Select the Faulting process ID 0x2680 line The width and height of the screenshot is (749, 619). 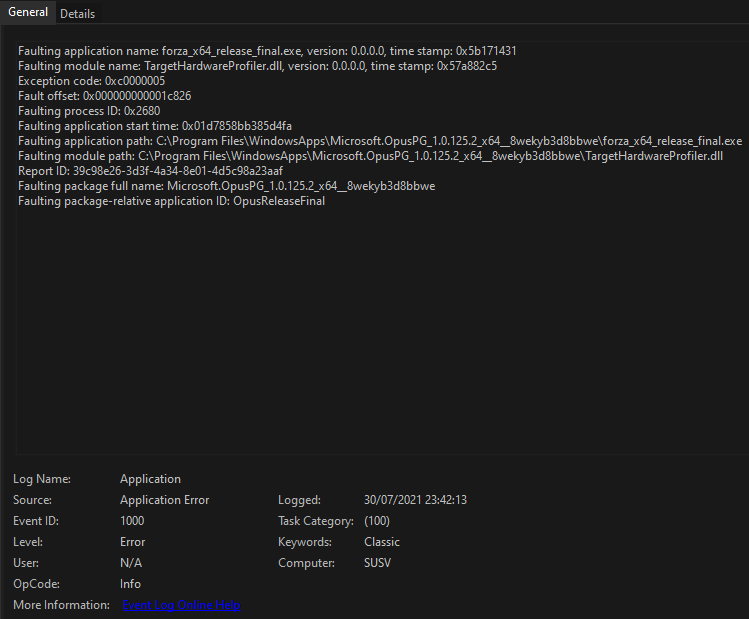(89, 111)
